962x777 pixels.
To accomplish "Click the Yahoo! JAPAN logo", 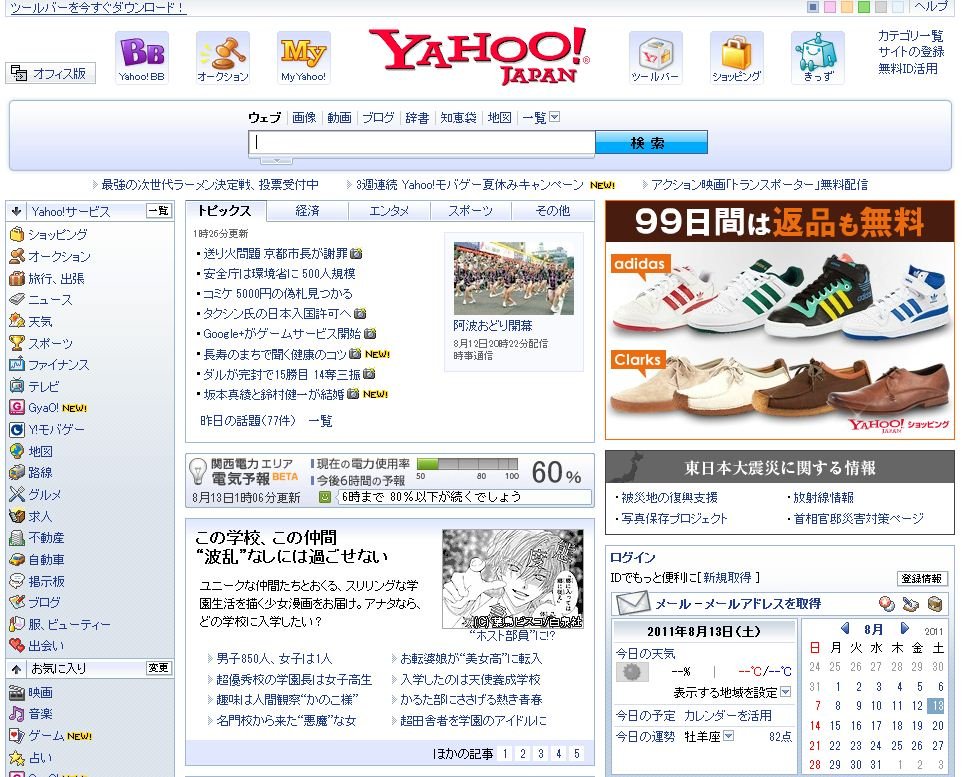I will coord(479,55).
